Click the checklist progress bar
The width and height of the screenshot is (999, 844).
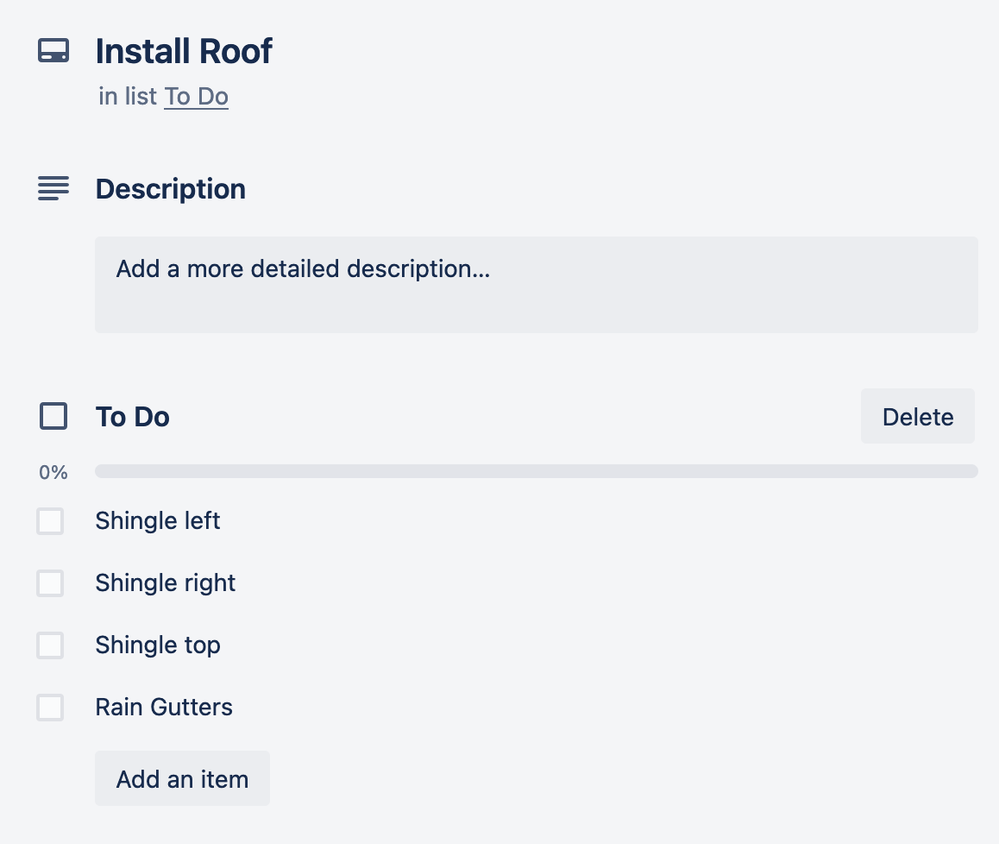point(536,471)
